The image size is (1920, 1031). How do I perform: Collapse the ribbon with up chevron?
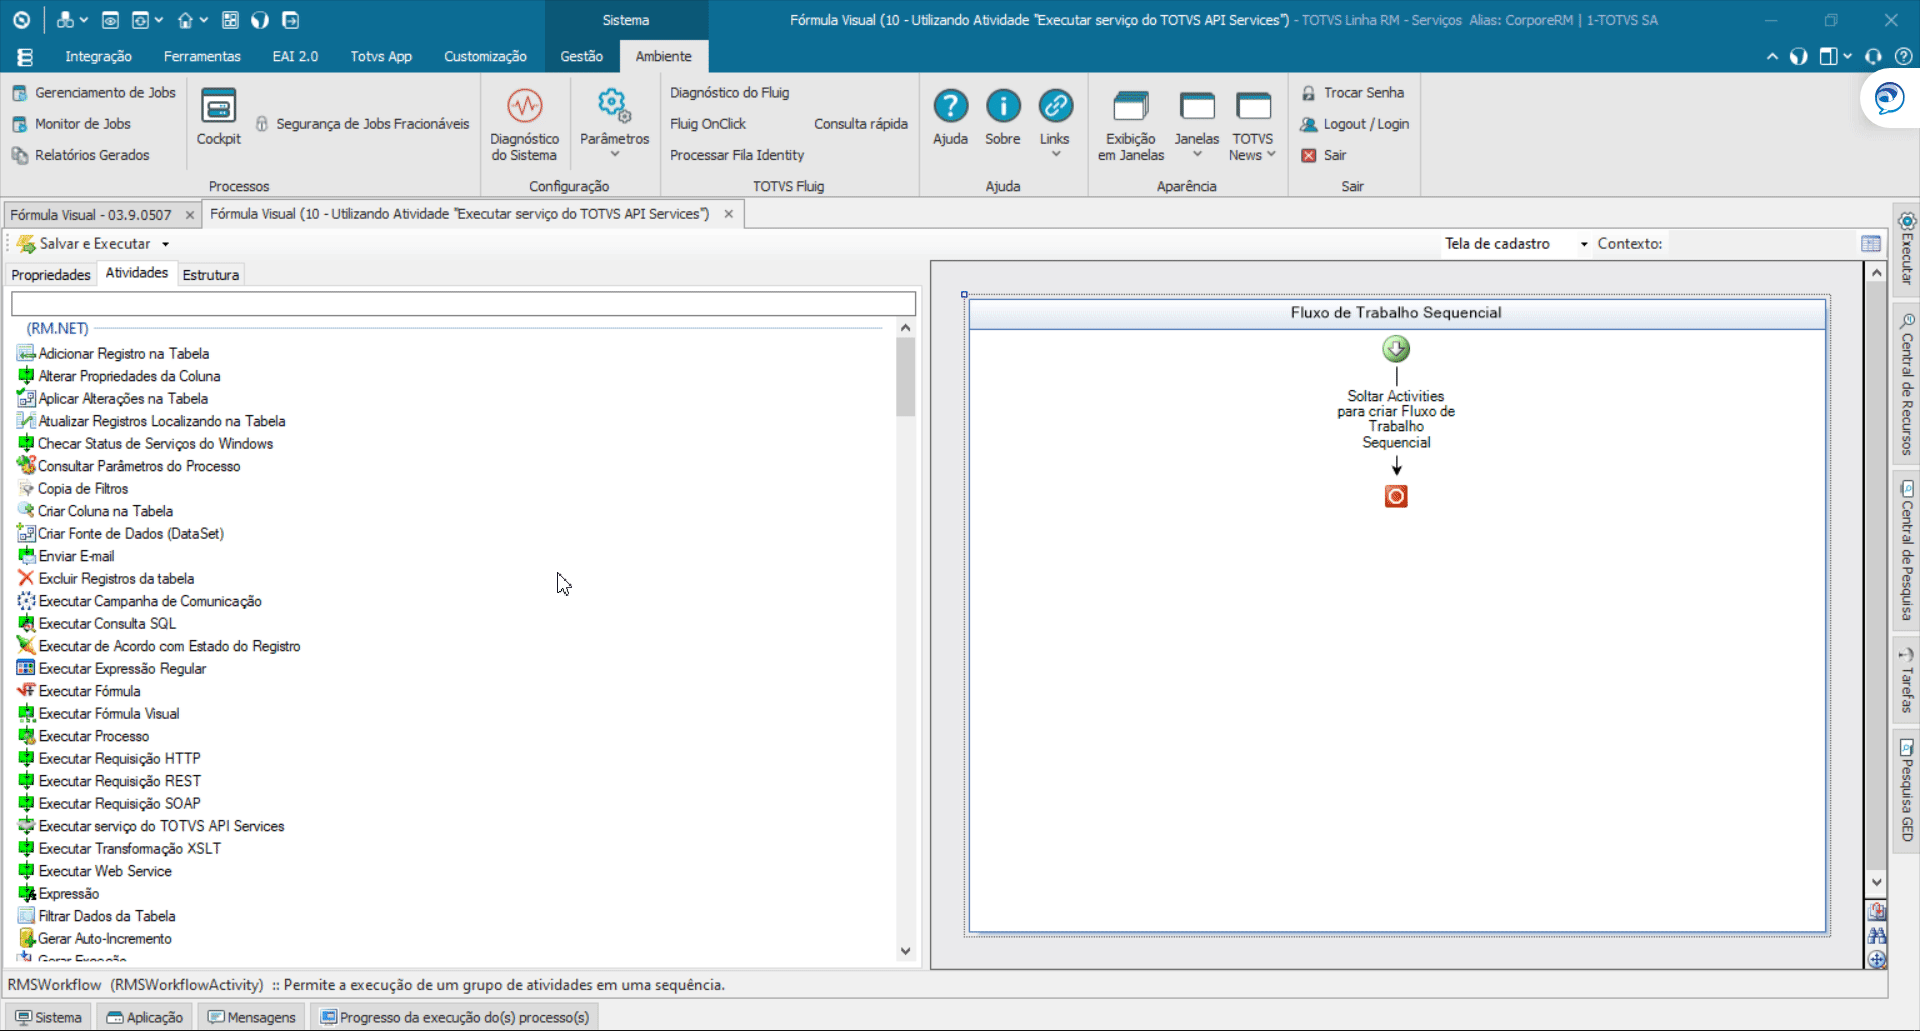tap(1772, 57)
